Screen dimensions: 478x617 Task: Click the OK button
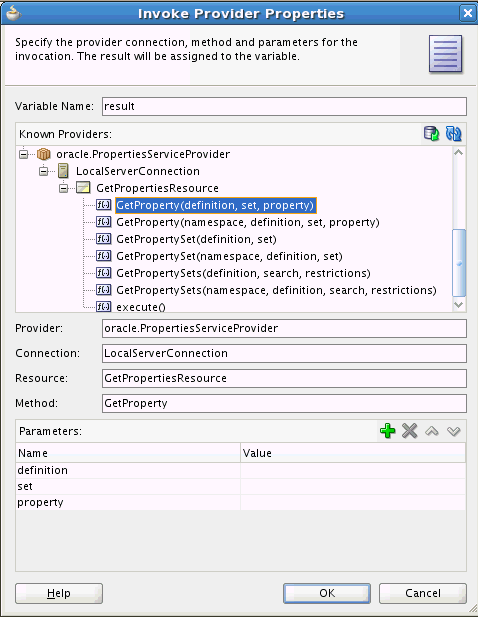[x=327, y=593]
